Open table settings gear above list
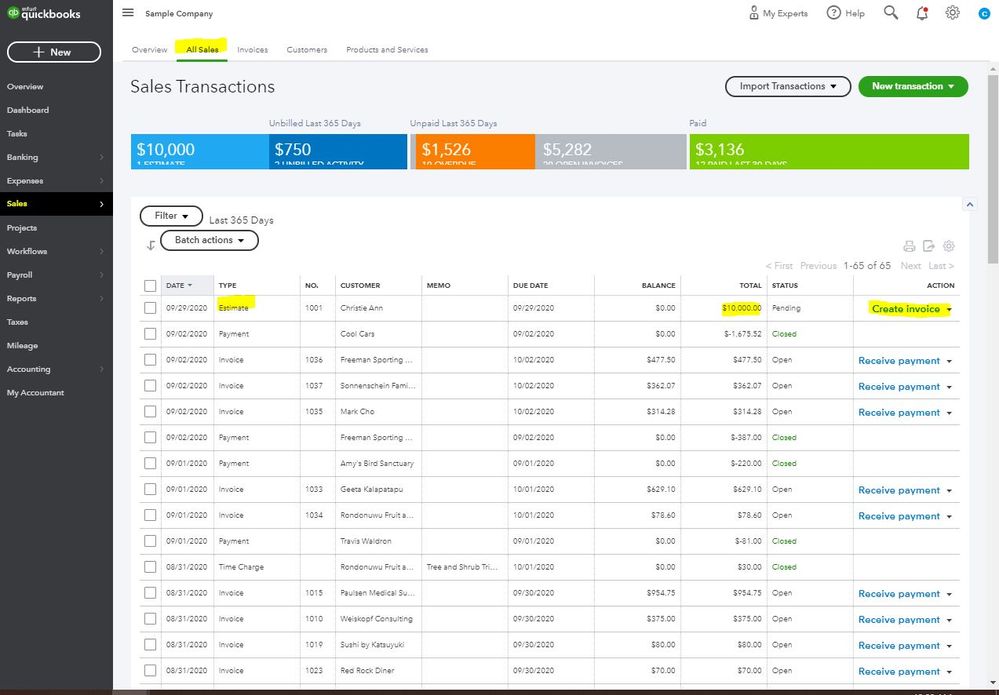This screenshot has width=999, height=695. click(949, 246)
